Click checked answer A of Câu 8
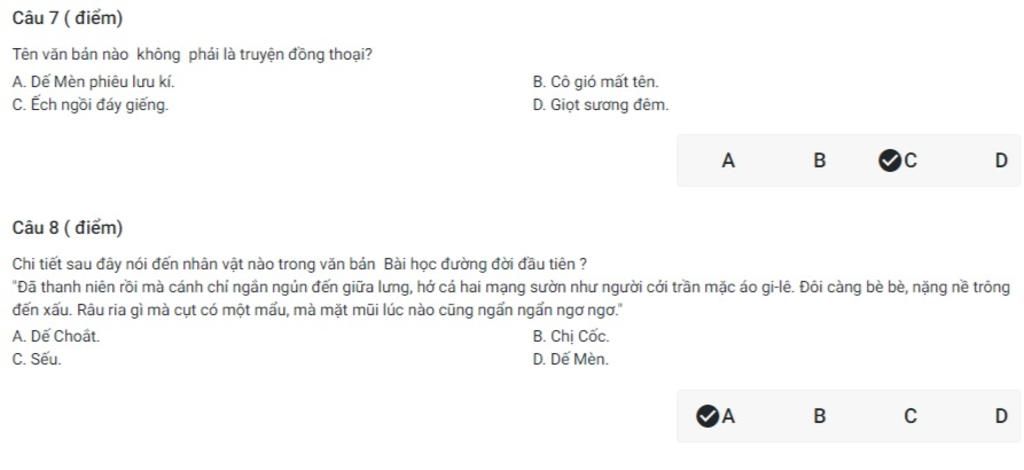Image resolution: width=1024 pixels, height=470 pixels. 716,416
